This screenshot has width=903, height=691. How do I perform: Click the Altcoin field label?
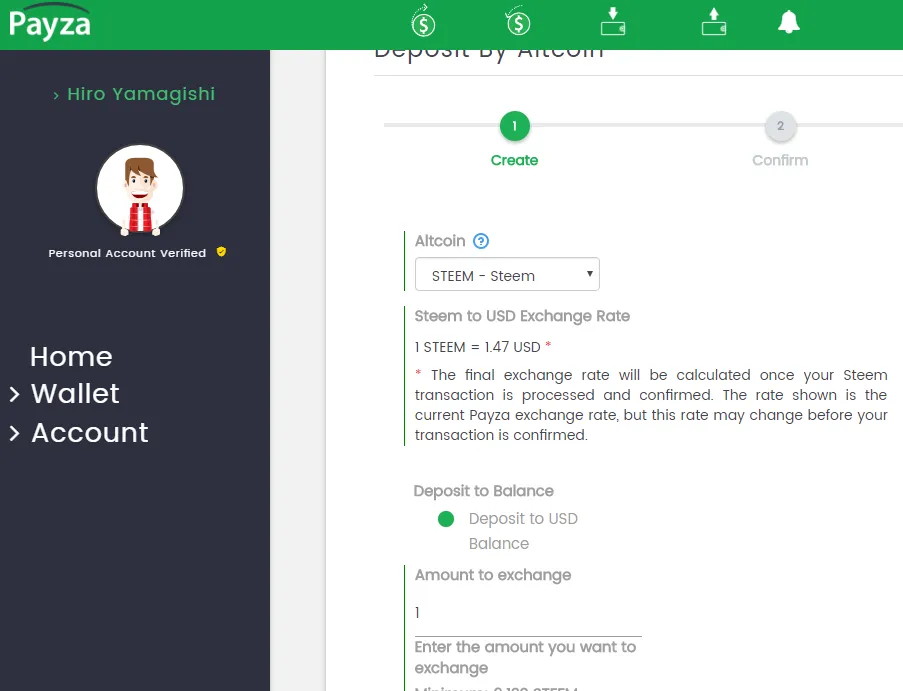440,241
